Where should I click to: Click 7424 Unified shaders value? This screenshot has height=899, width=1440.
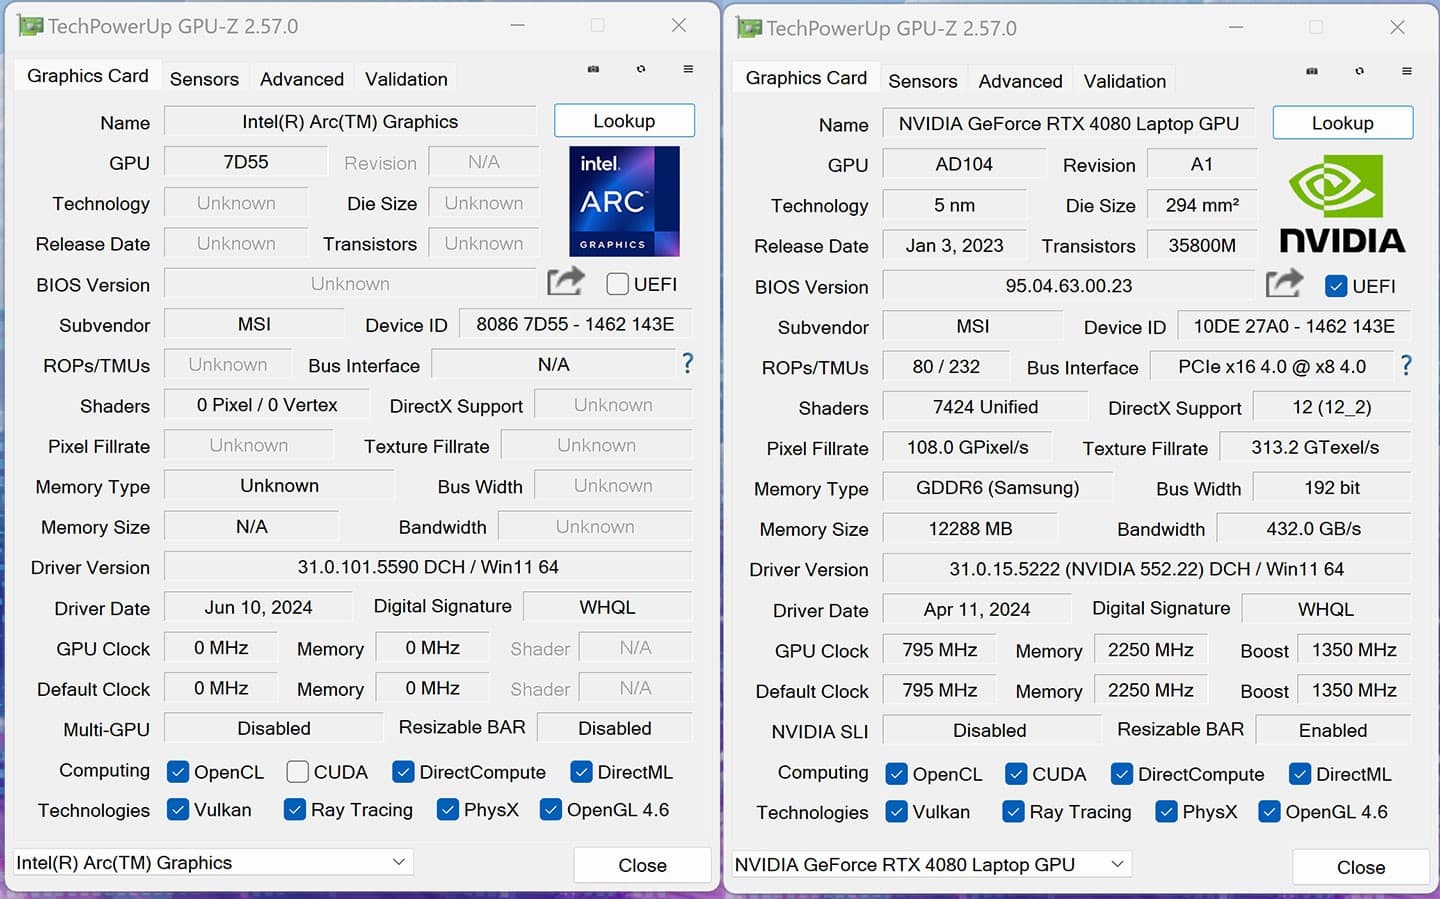coord(985,407)
